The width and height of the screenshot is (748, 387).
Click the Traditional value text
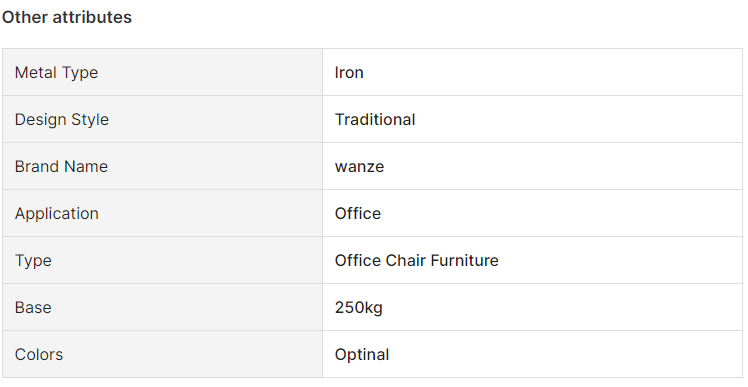click(375, 119)
